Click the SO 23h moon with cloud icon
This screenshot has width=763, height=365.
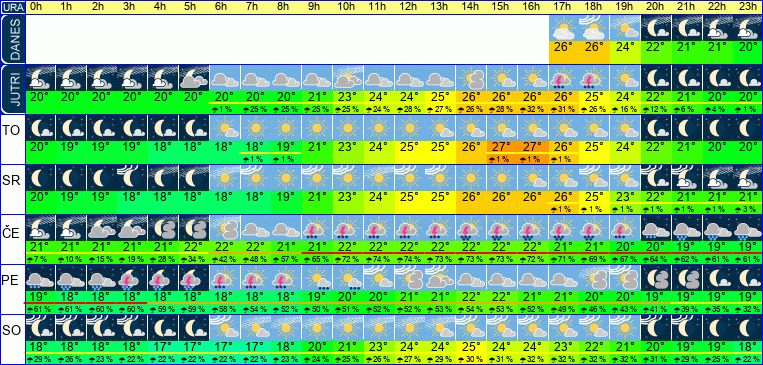(747, 329)
